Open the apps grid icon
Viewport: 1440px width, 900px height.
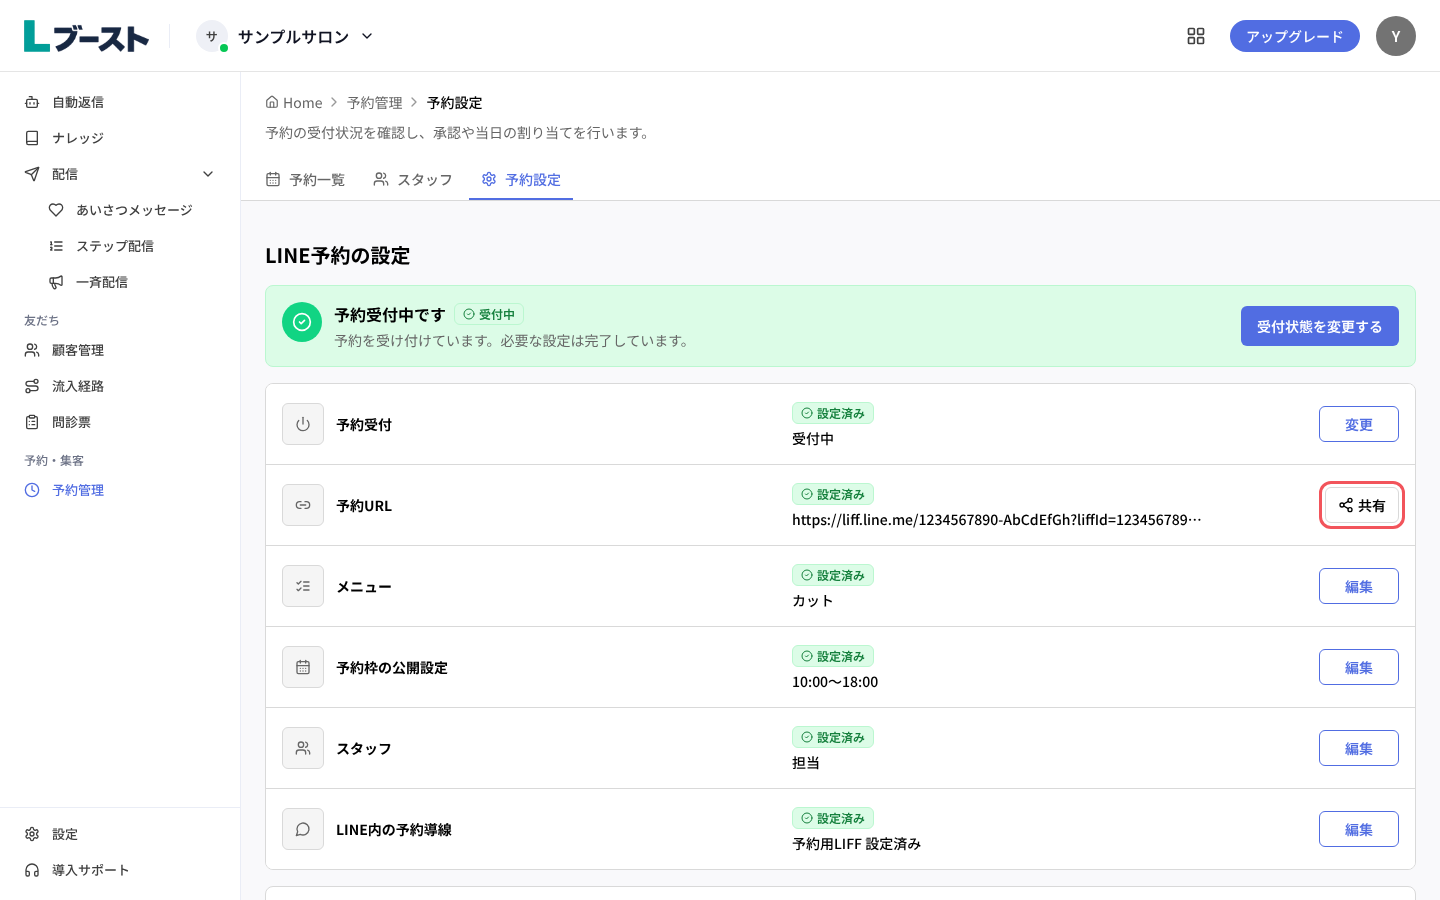[x=1196, y=36]
